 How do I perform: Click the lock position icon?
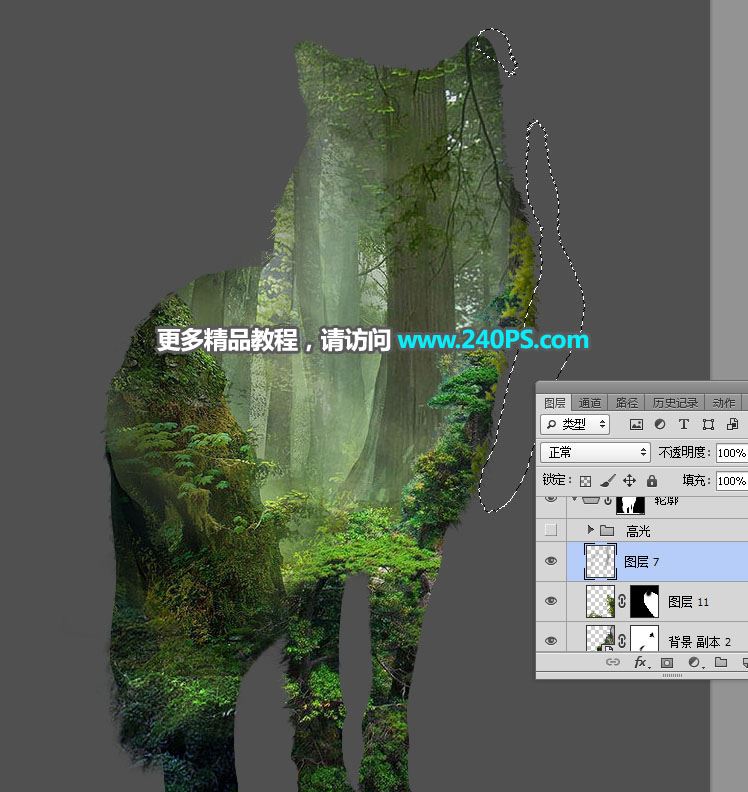click(630, 481)
